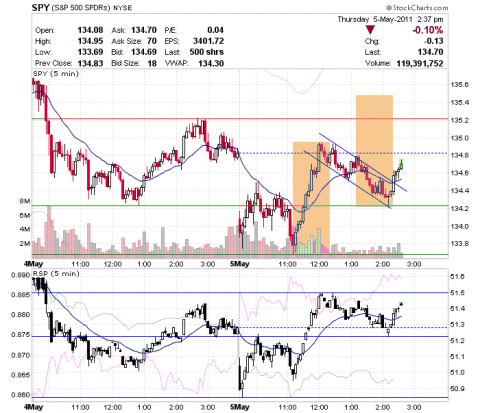
Task: Click the "Prev Close:" label
Action: [x=53, y=63]
